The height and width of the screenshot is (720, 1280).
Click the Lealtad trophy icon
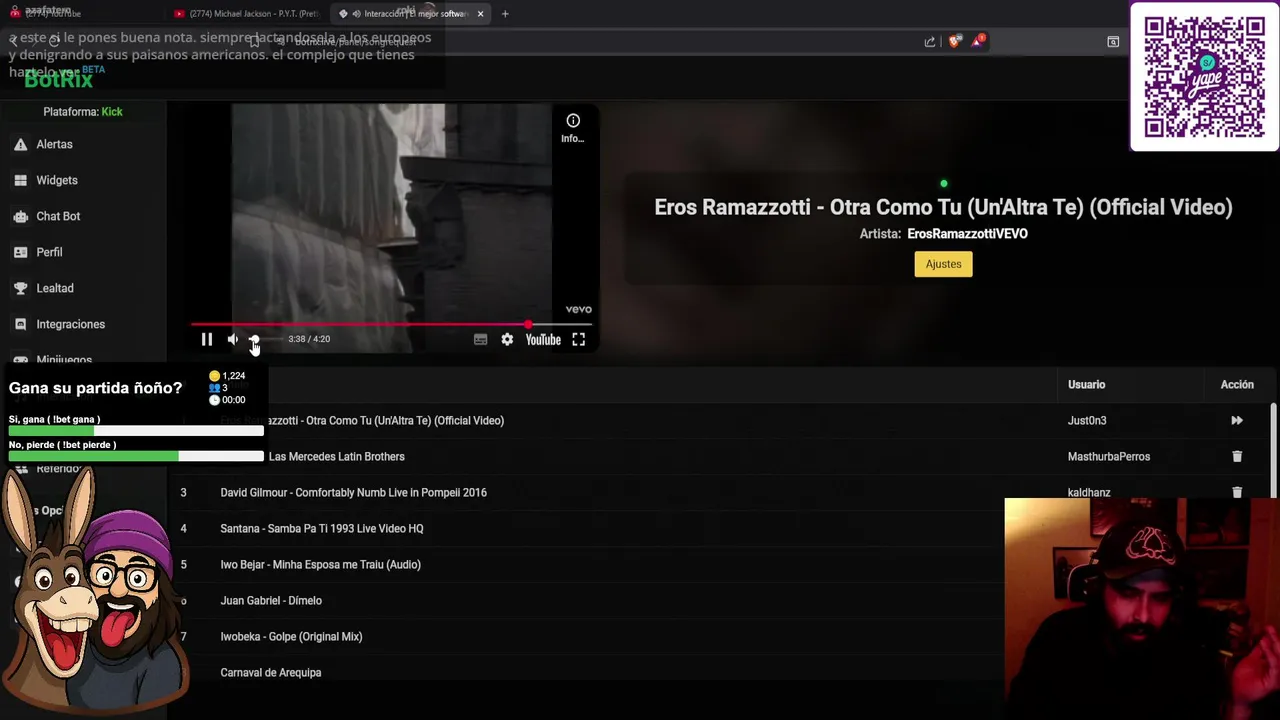pyautogui.click(x=20, y=288)
